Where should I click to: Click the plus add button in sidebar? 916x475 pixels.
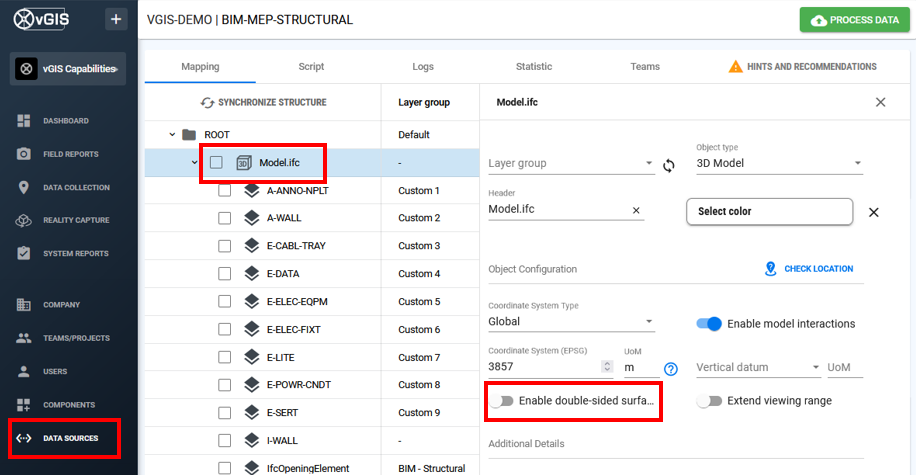(x=116, y=19)
